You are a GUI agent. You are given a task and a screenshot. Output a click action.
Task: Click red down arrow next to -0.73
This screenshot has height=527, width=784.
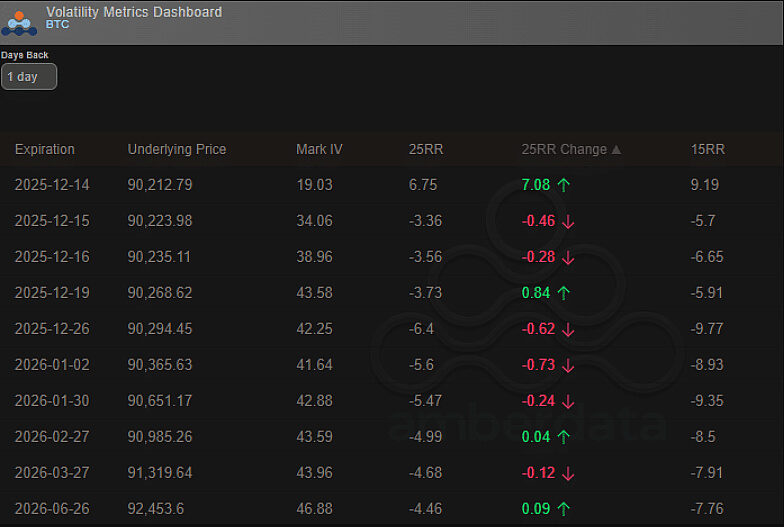568,365
